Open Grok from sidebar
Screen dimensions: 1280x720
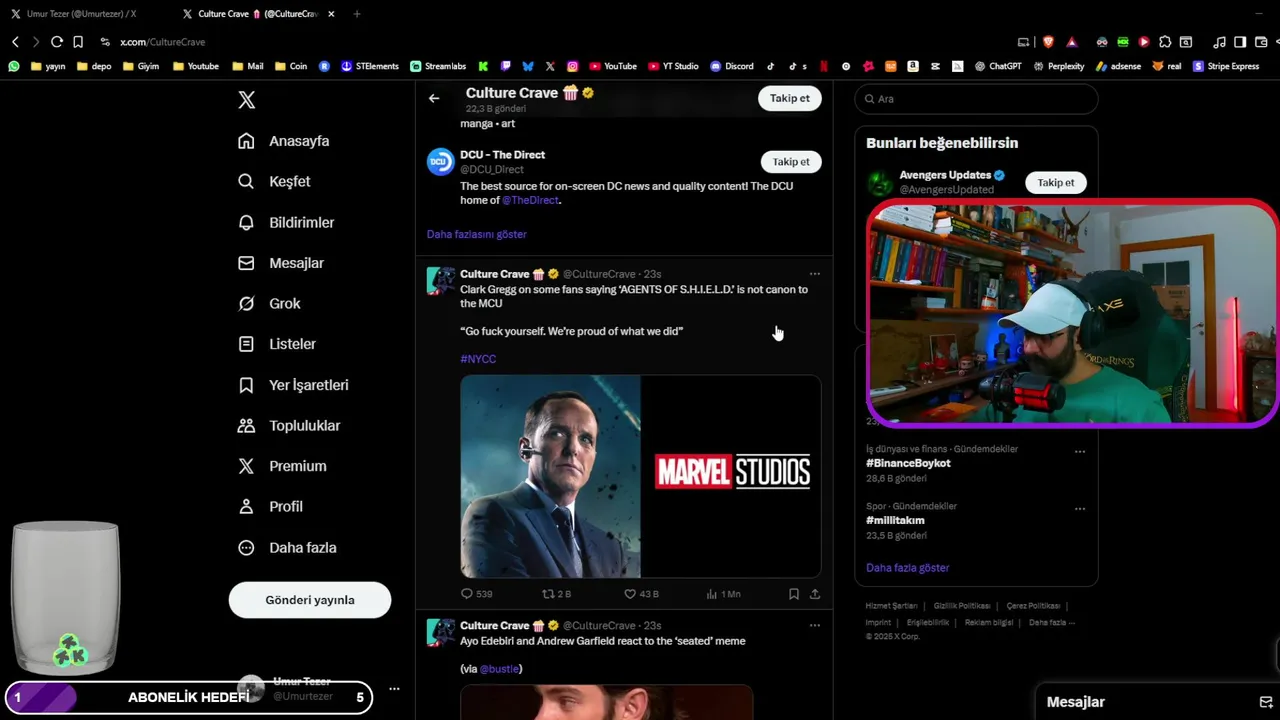[x=269, y=303]
